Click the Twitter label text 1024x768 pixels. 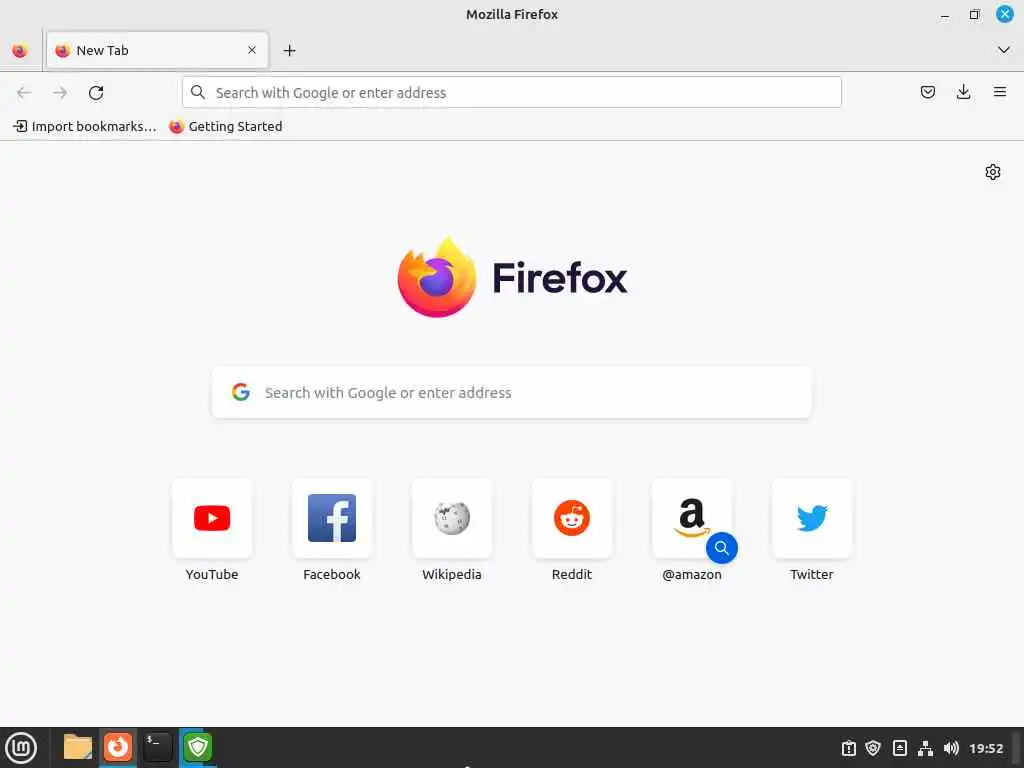812,575
